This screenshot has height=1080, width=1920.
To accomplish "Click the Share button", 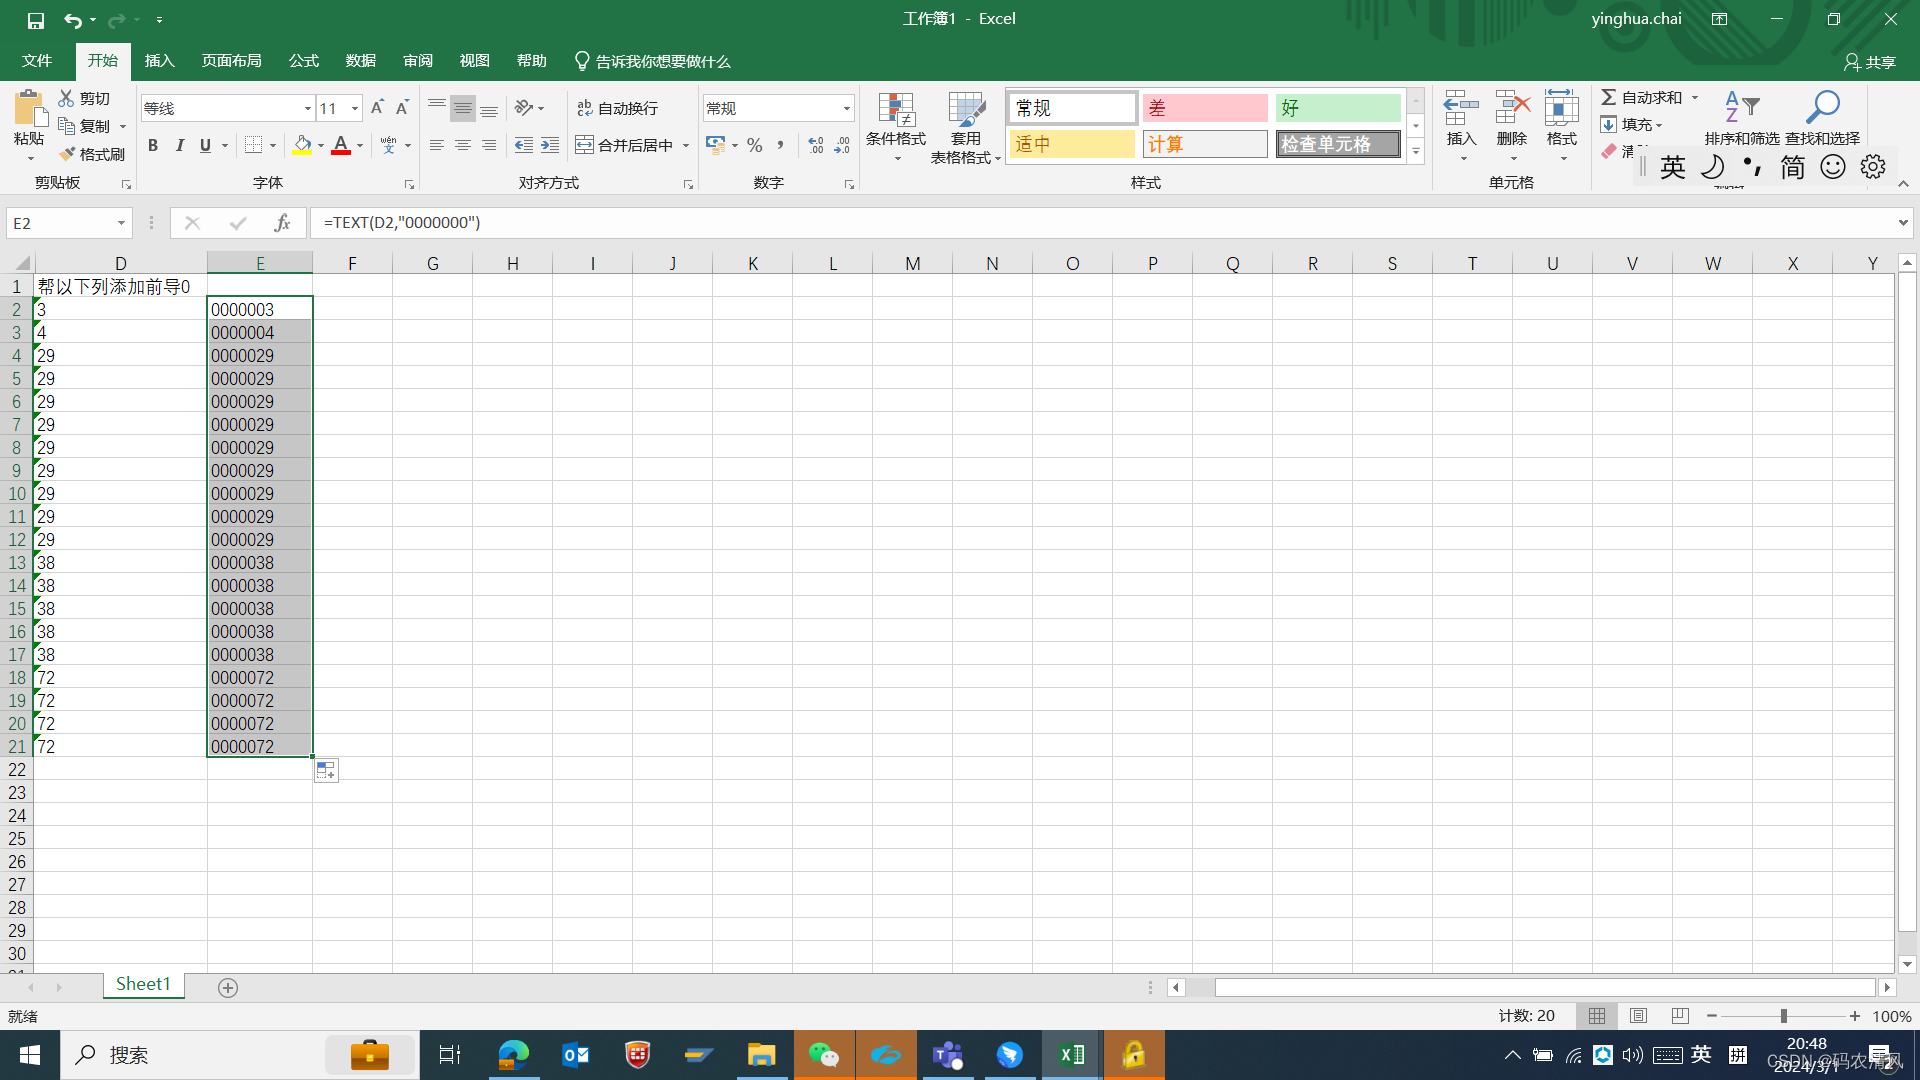I will click(1869, 62).
